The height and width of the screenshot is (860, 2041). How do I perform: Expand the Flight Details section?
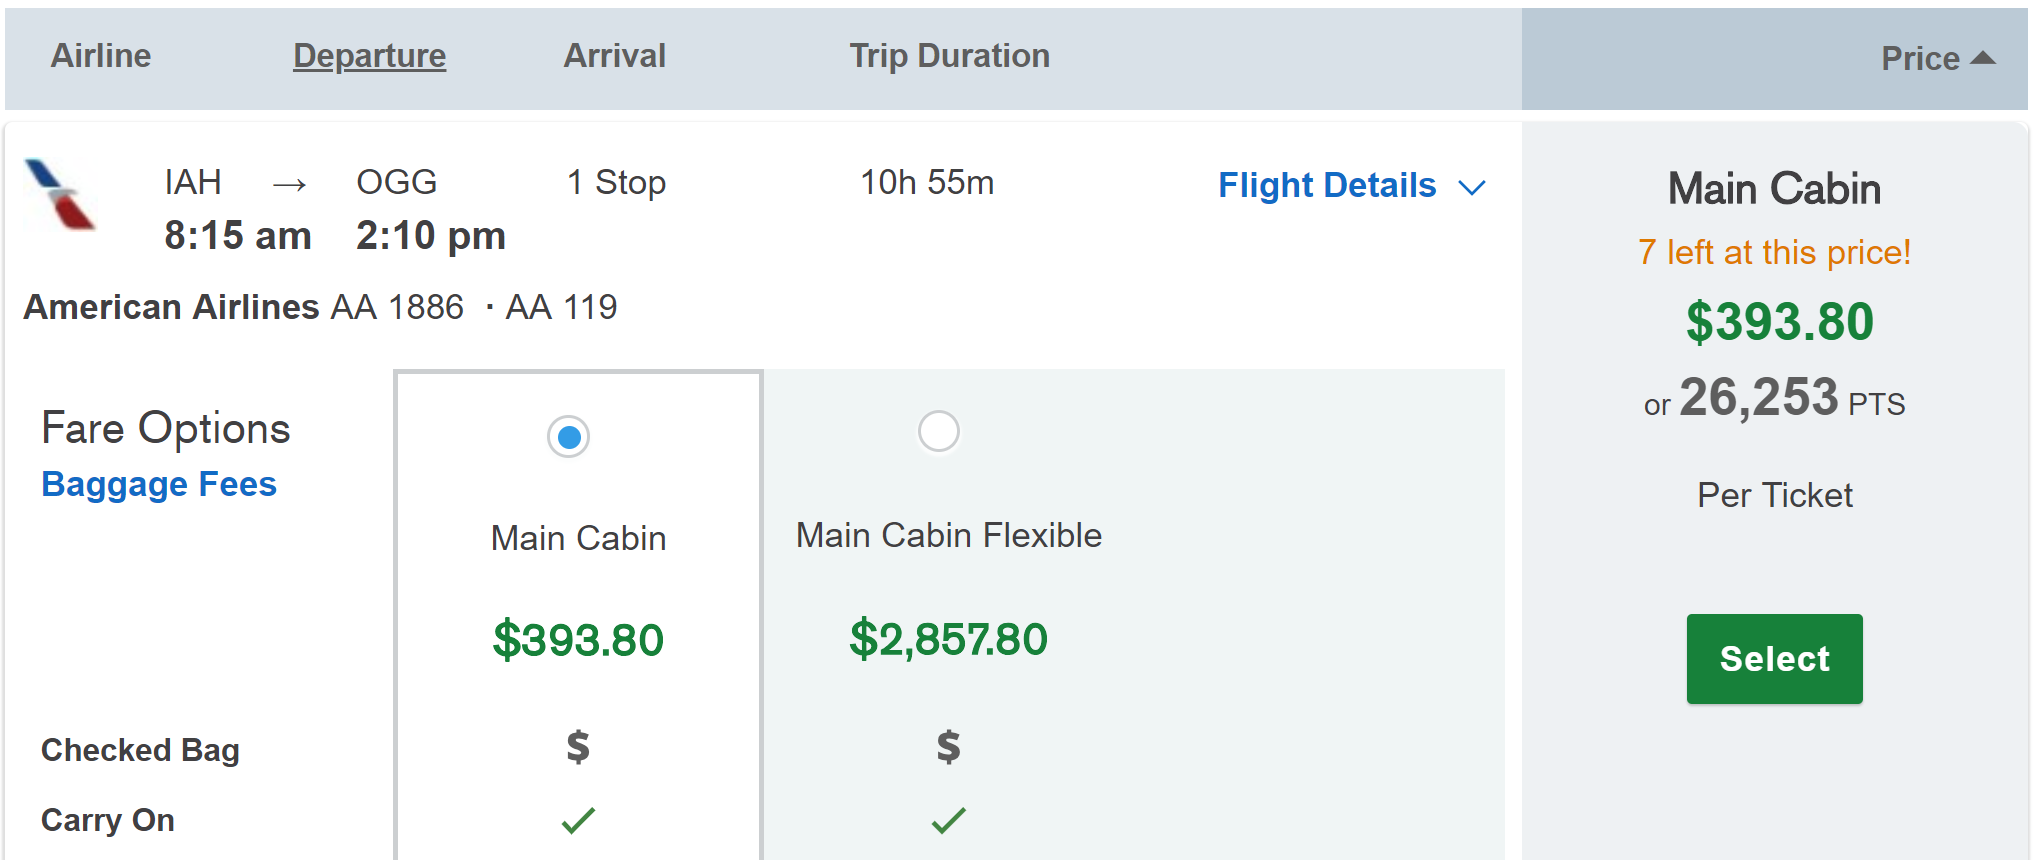(1327, 186)
